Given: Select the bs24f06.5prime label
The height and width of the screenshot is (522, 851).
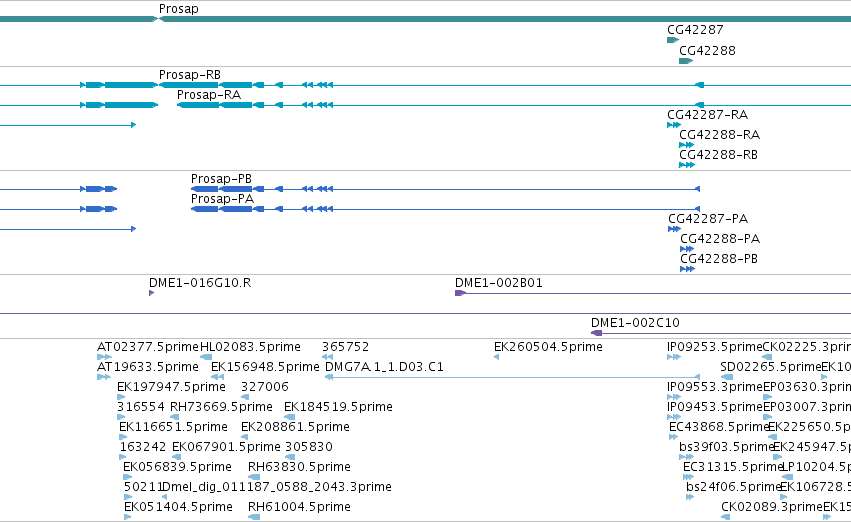Looking at the screenshot, I should [733, 487].
